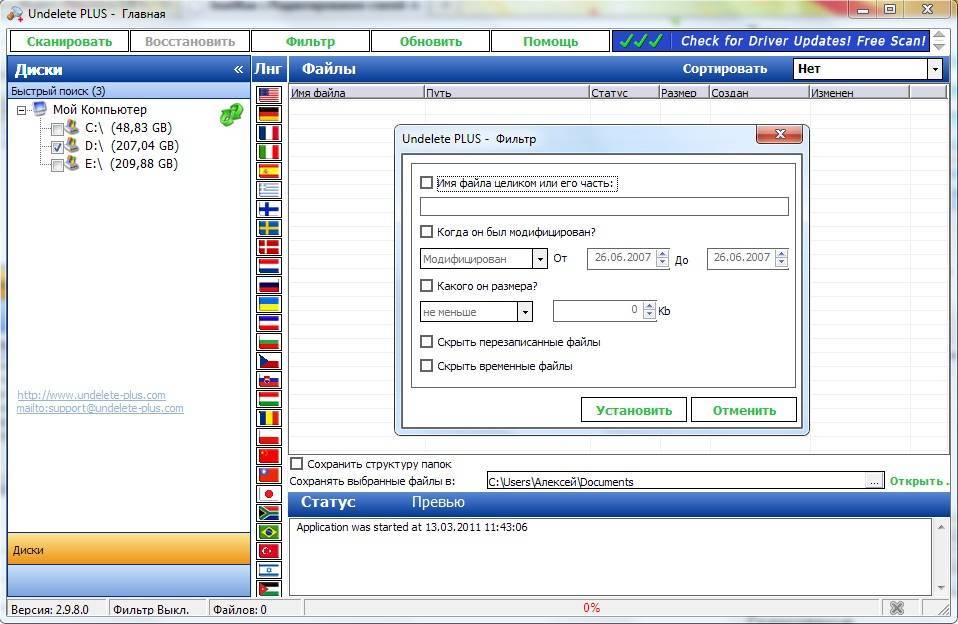Check the C:\ drive checkbox
The height and width of the screenshot is (624, 958).
pyautogui.click(x=57, y=129)
